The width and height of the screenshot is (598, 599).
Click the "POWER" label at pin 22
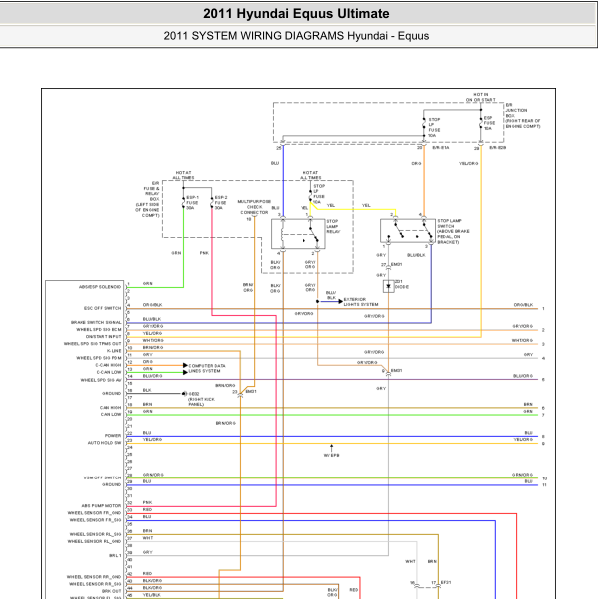113,436
